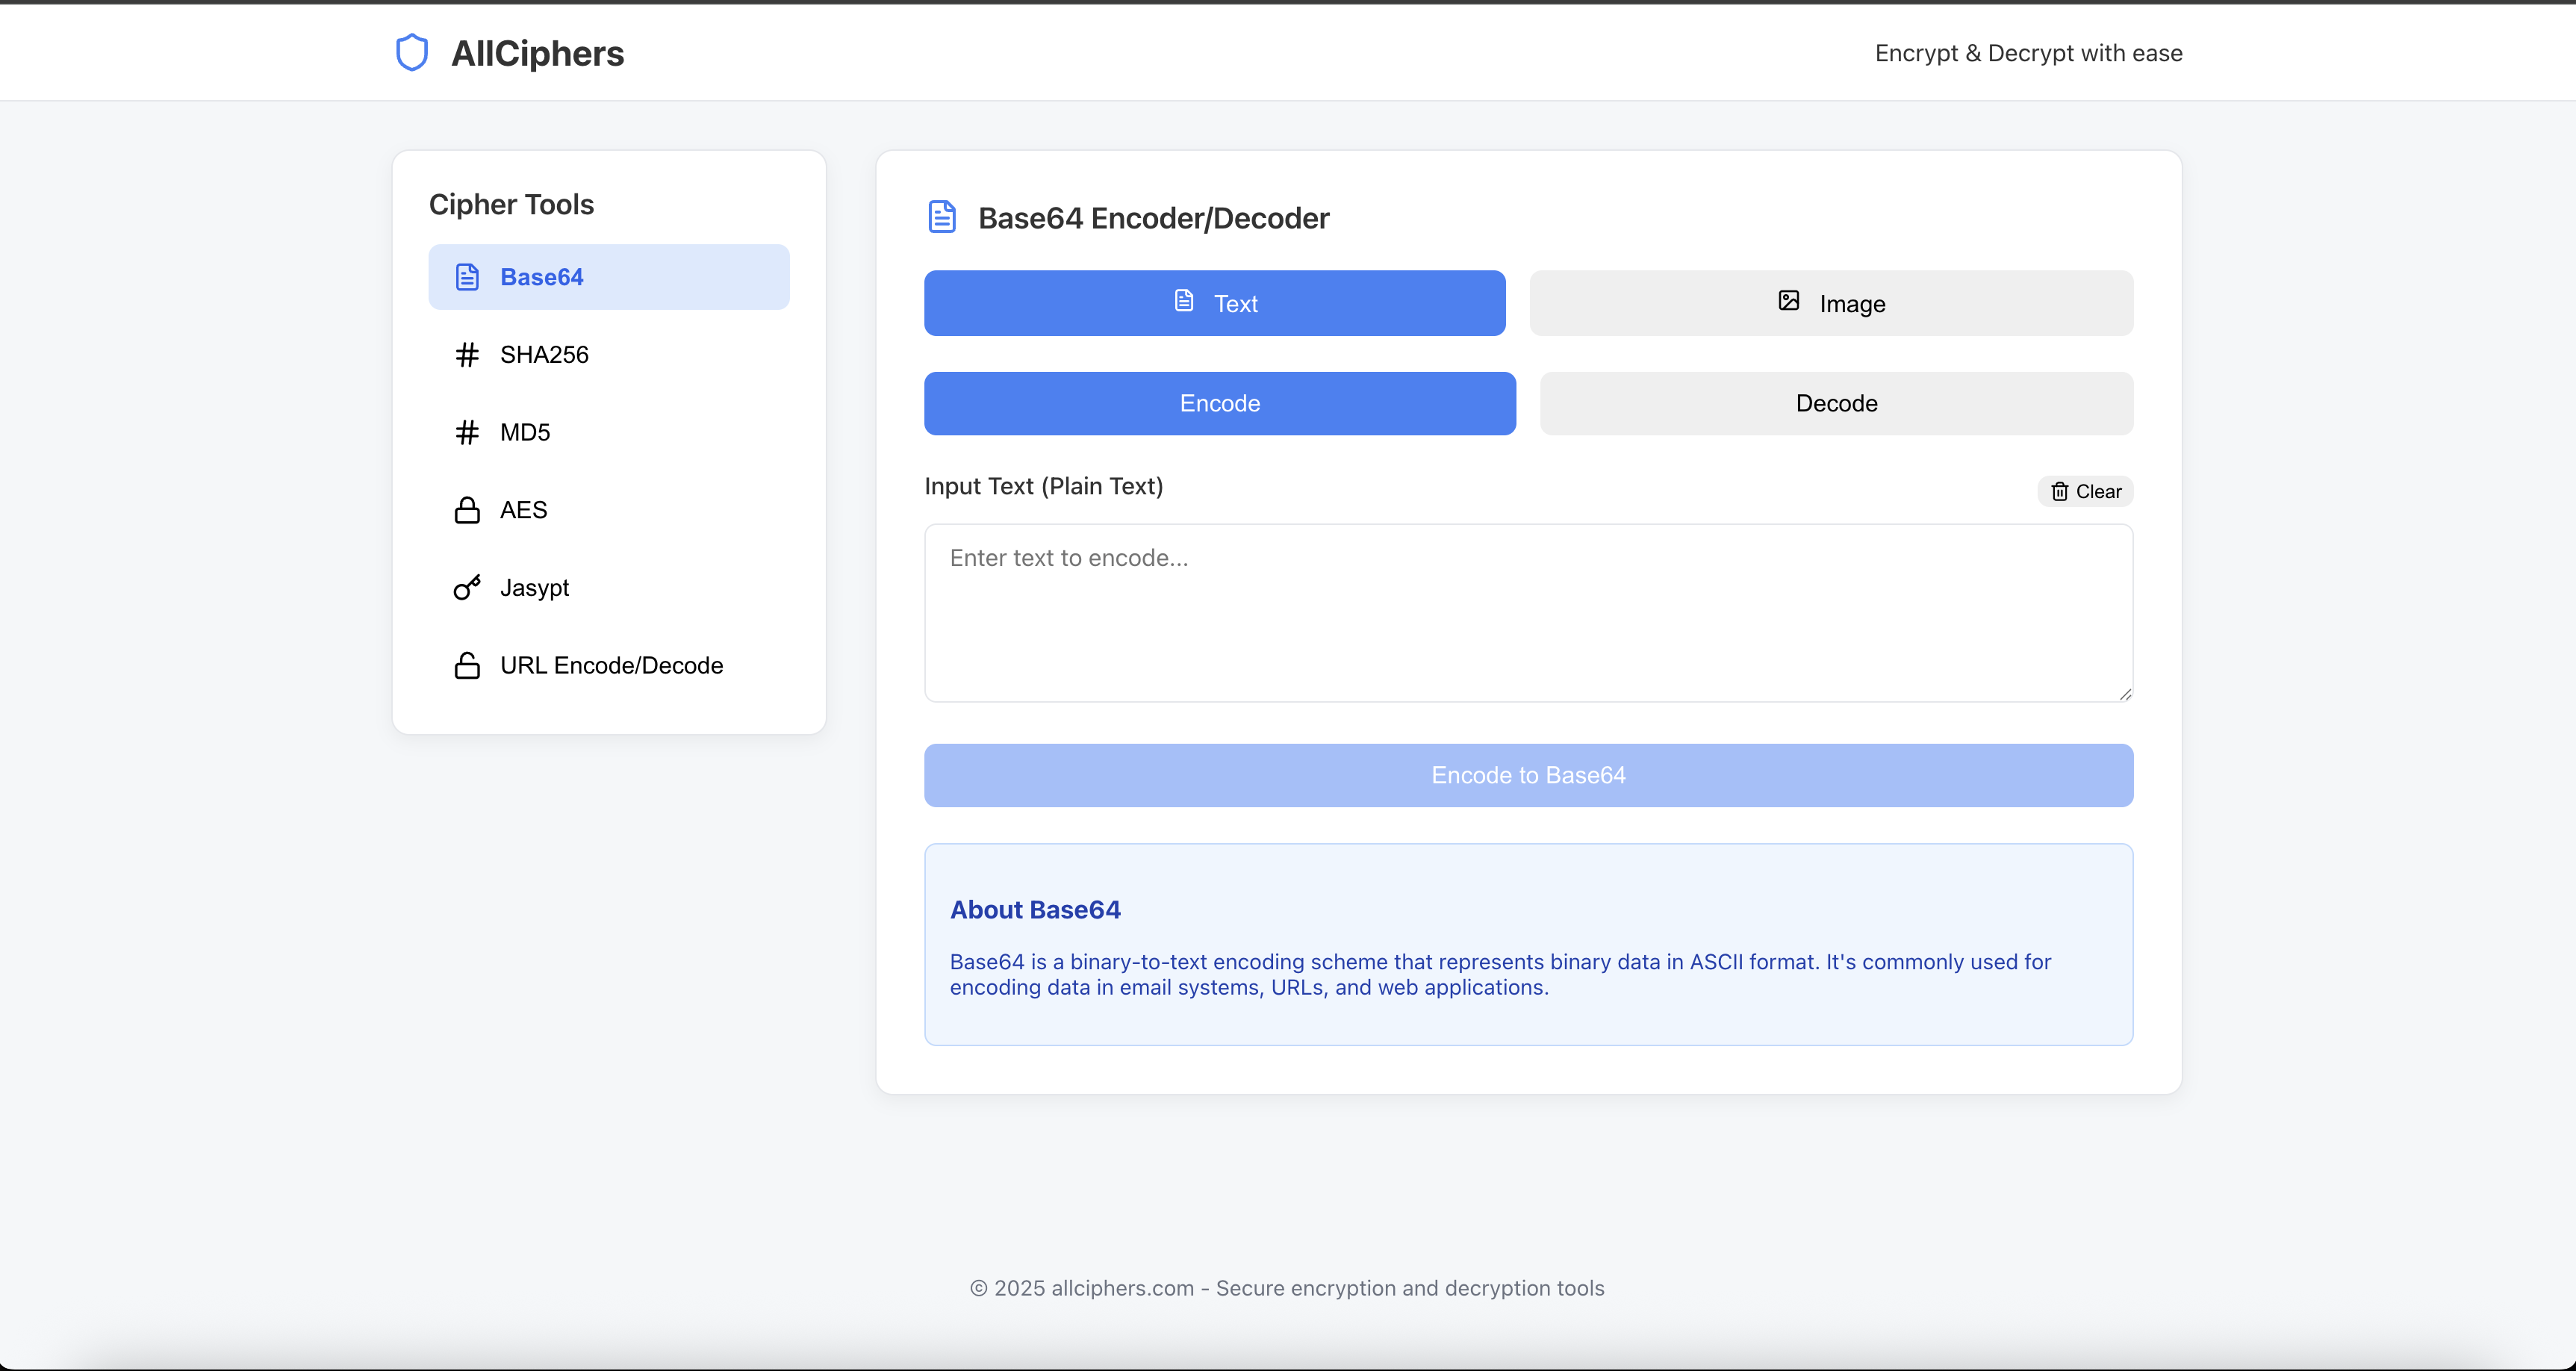Viewport: 2576px width, 1371px height.
Task: Open the Base64 tool in sidebar
Action: coord(609,277)
